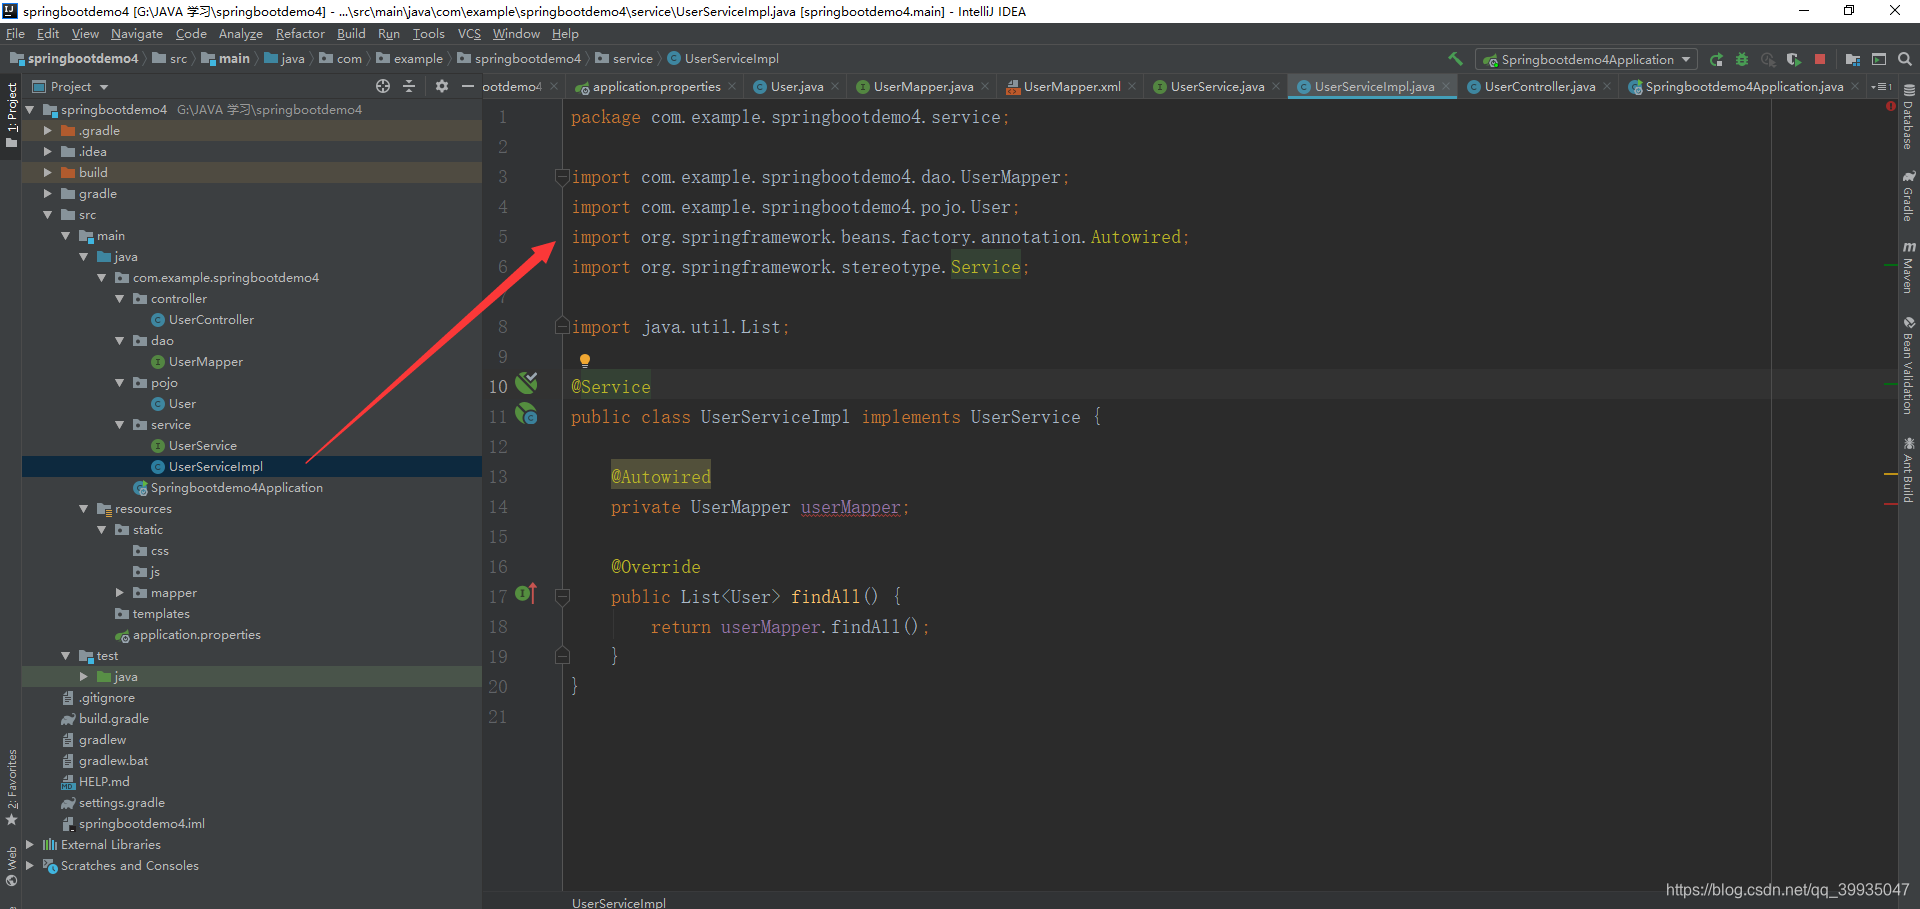1920x909 pixels.
Task: Click the 'service' breadcrumb in navigation bar
Action: (x=632, y=59)
